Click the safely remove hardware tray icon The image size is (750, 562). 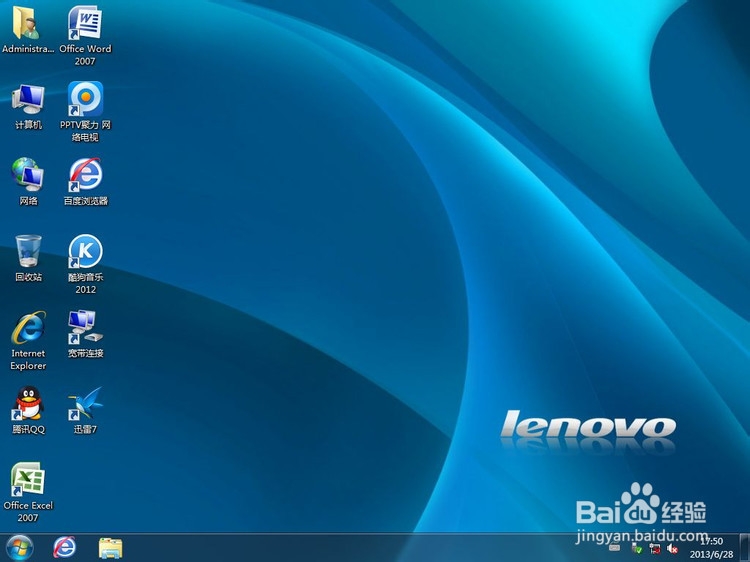tap(637, 549)
